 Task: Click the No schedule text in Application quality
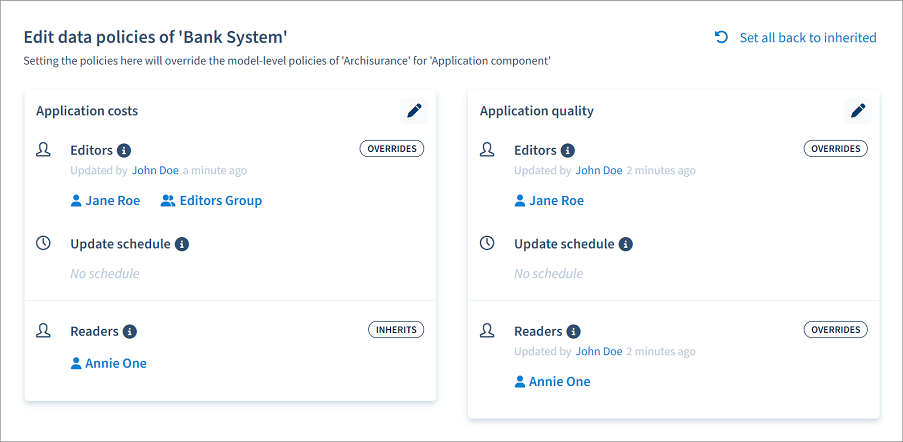[x=549, y=274]
